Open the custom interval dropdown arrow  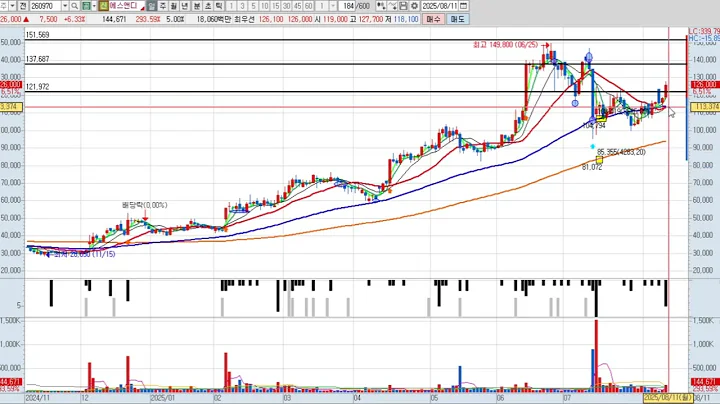pyautogui.click(x=333, y=6)
